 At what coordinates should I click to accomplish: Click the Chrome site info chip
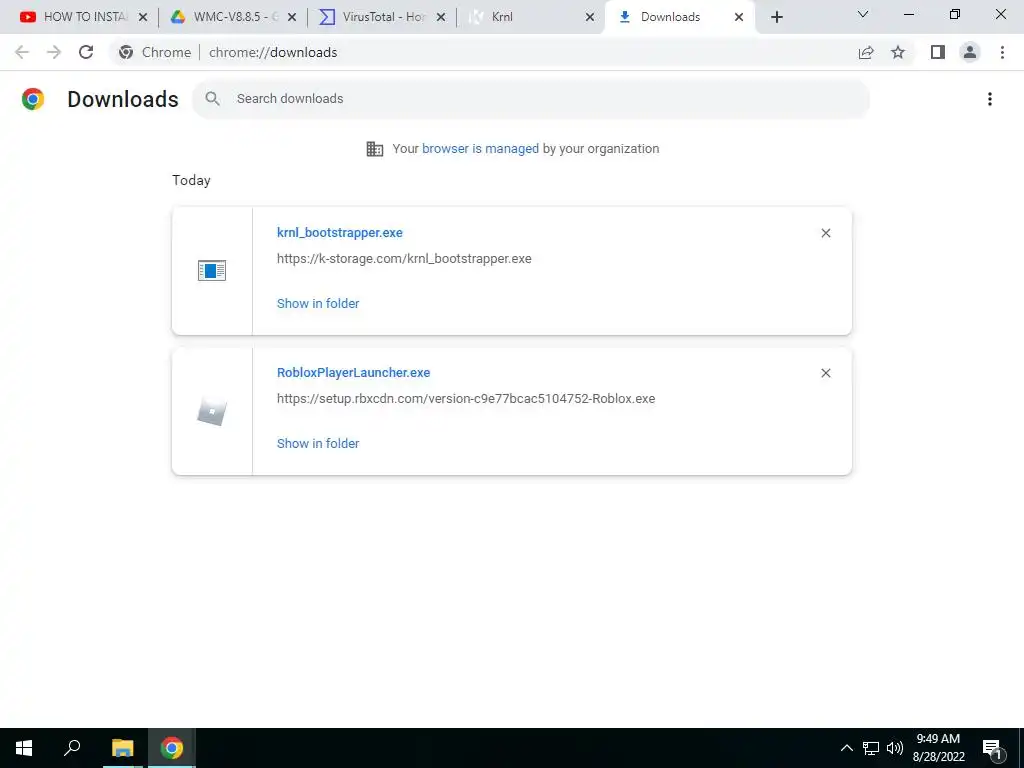click(x=155, y=52)
